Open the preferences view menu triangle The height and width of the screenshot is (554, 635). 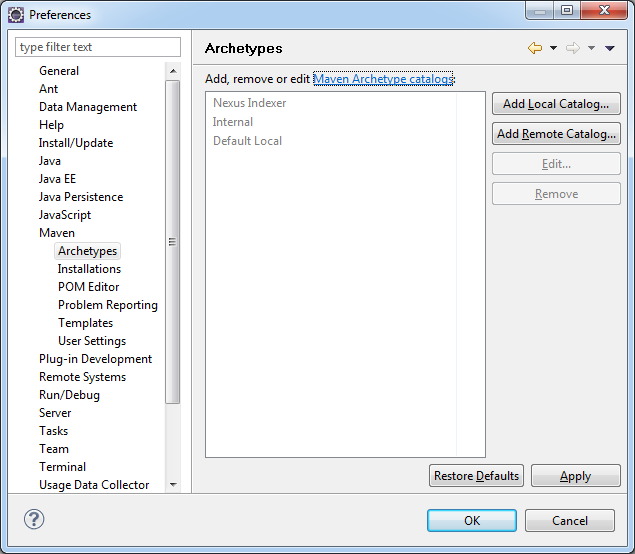[x=610, y=48]
